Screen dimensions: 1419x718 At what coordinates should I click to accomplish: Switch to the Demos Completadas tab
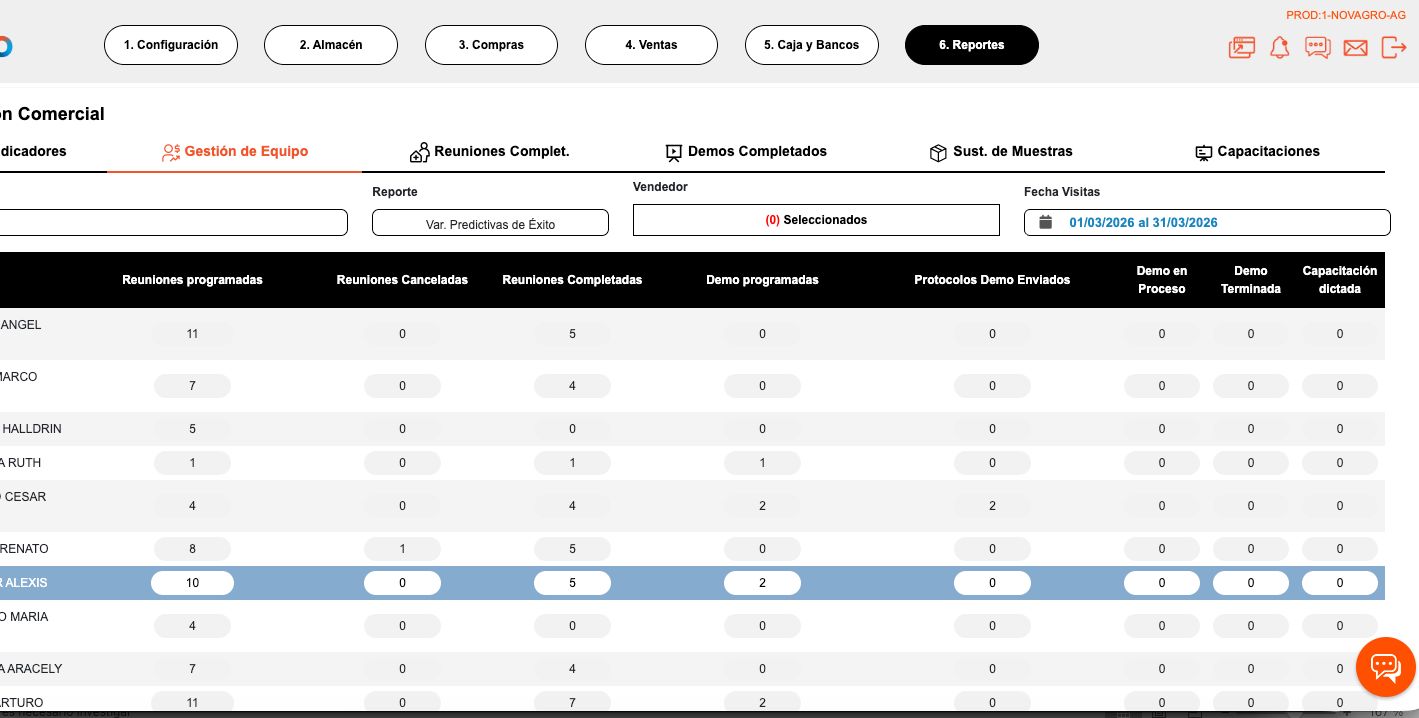(x=746, y=151)
